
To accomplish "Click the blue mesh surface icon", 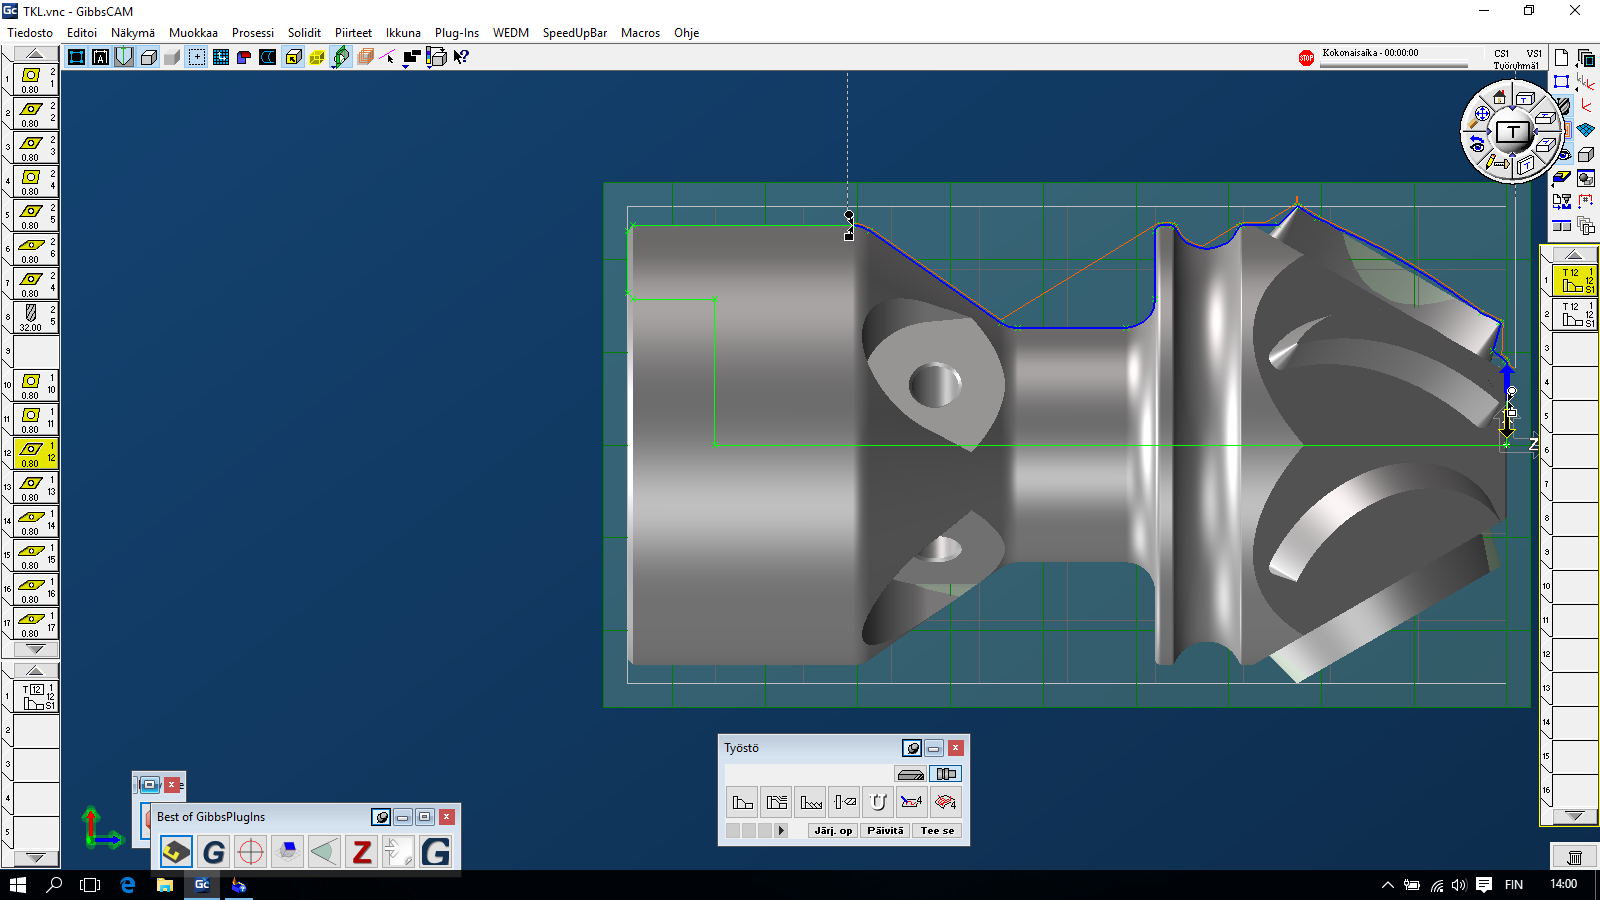I will (1586, 130).
